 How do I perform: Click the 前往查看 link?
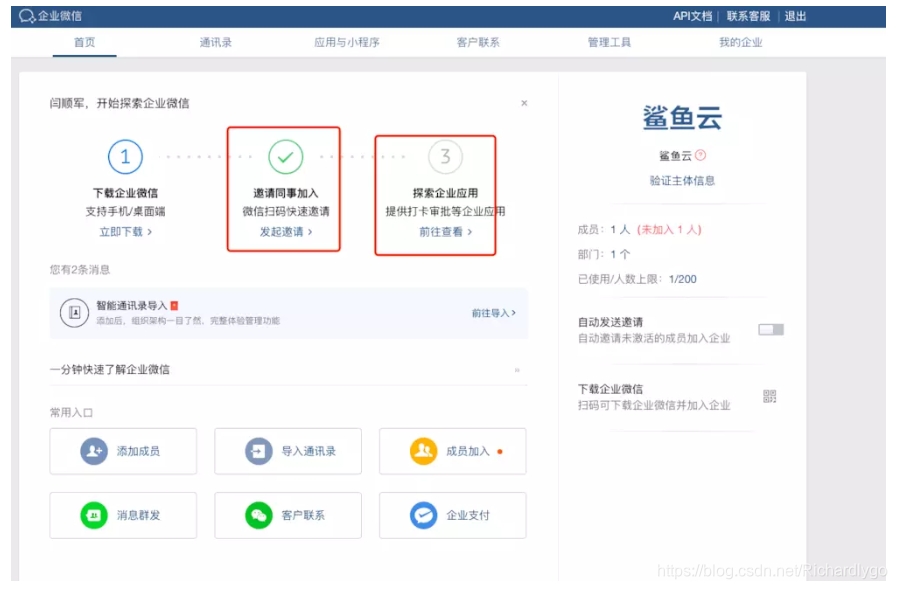445,232
